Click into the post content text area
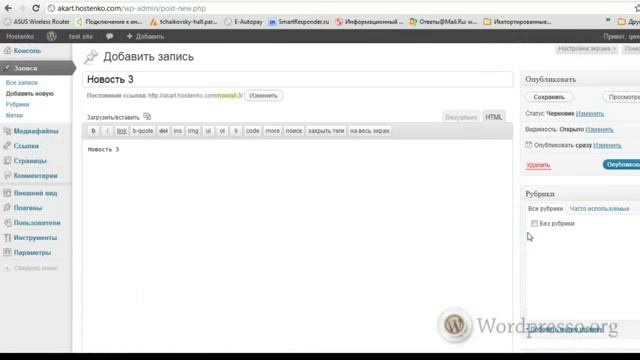Screen dimensions: 640x360 click(x=298, y=245)
